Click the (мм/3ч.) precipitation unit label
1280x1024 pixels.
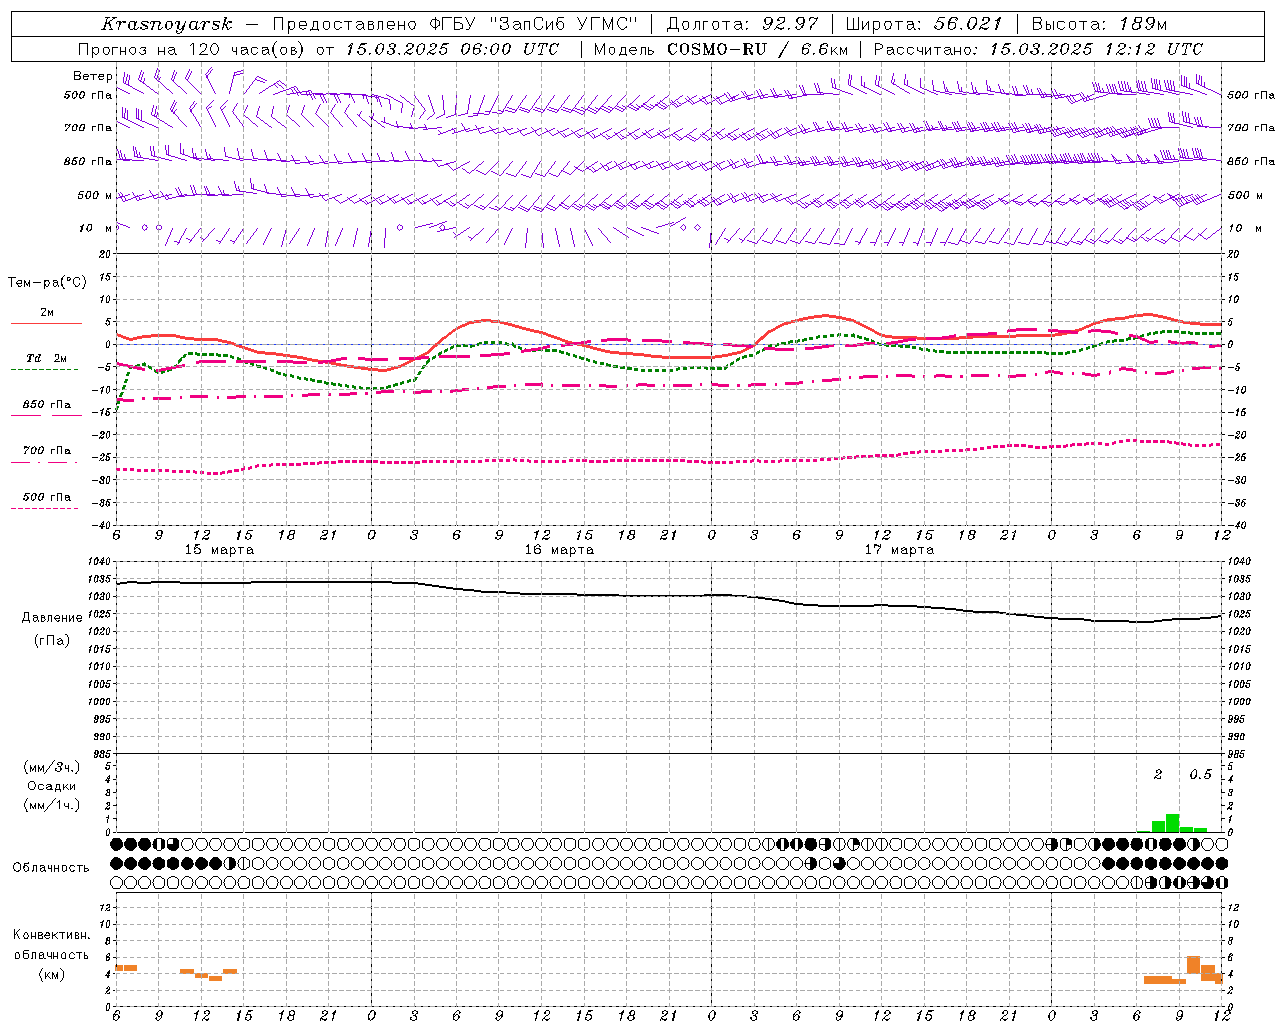click(x=52, y=767)
